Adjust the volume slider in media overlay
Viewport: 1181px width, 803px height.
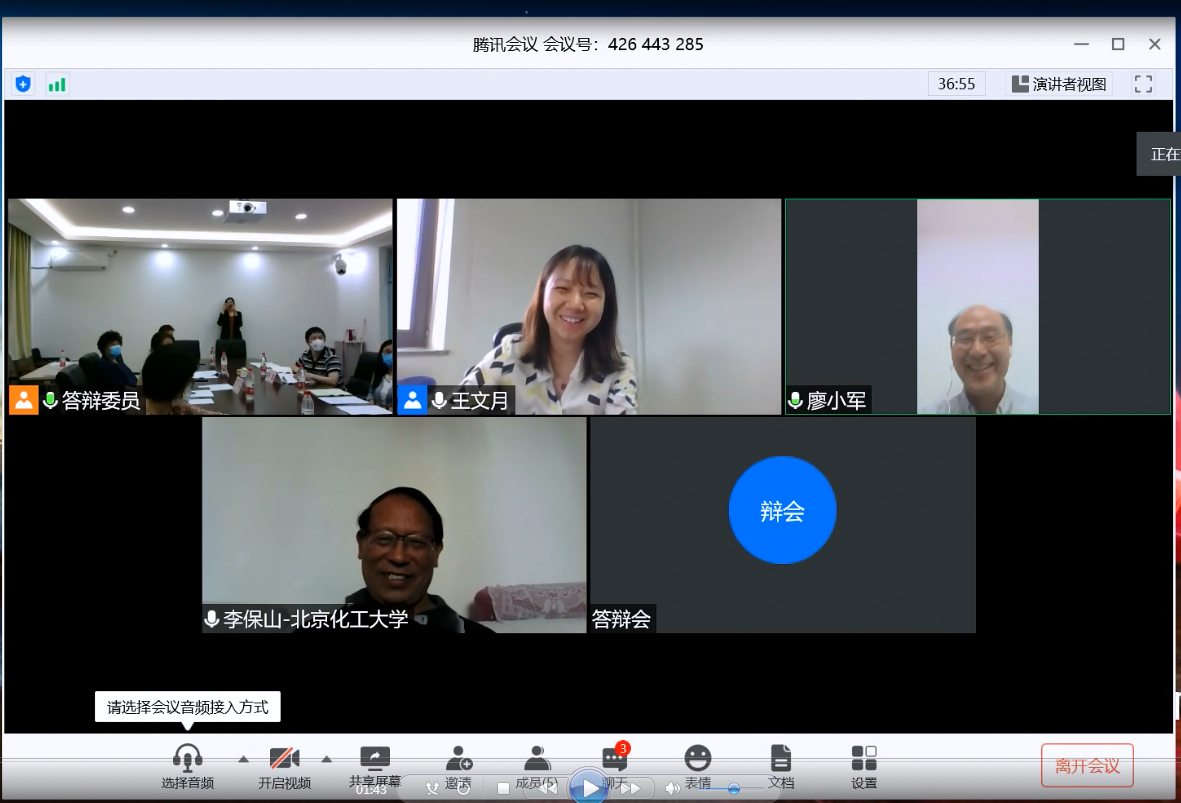[x=733, y=789]
